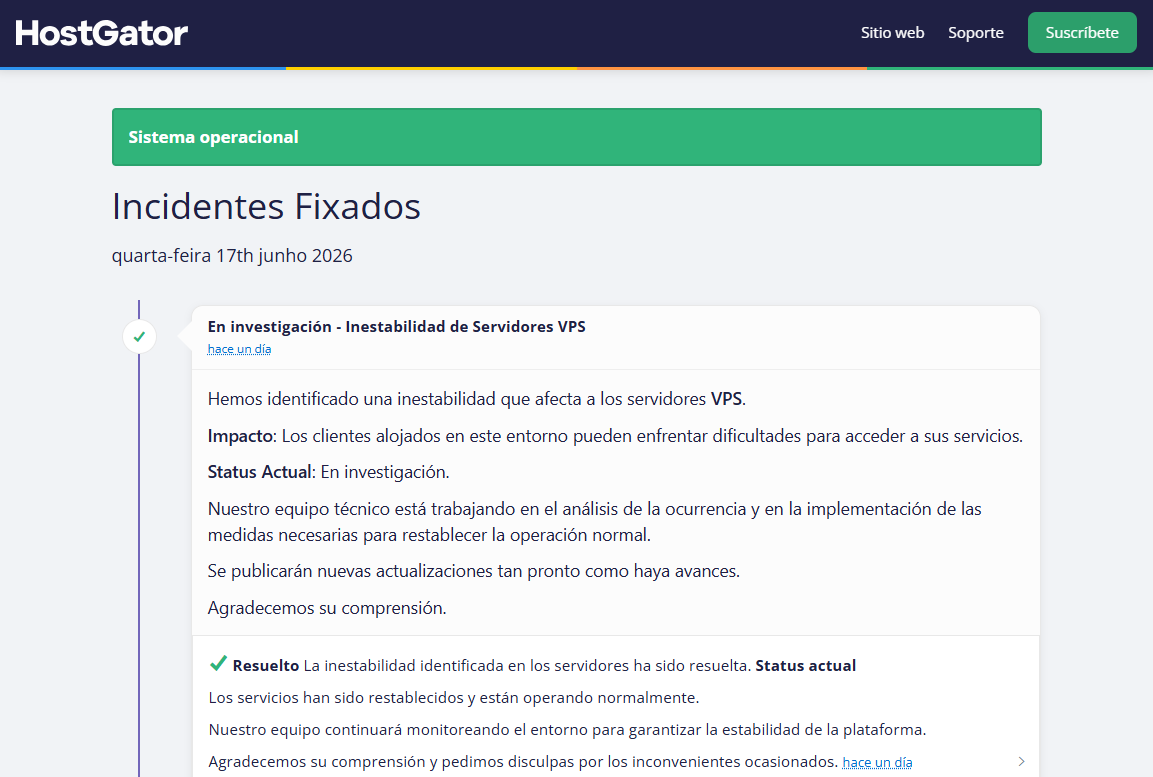The width and height of the screenshot is (1153, 777).
Task: Click the HostGator logo
Action: click(101, 33)
